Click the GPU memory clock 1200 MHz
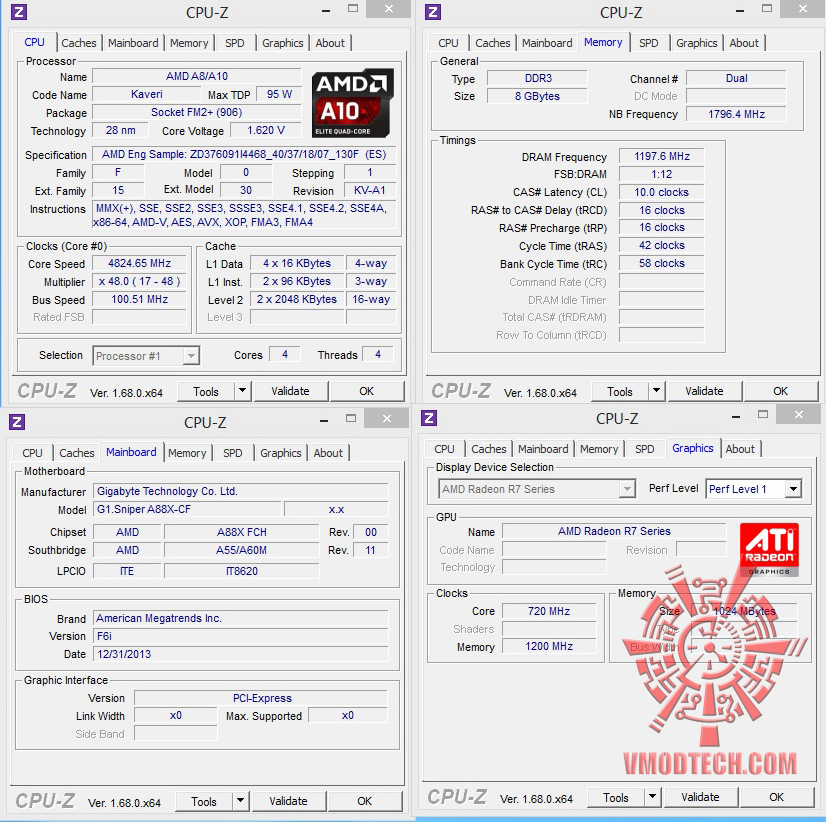826x822 pixels. click(549, 646)
